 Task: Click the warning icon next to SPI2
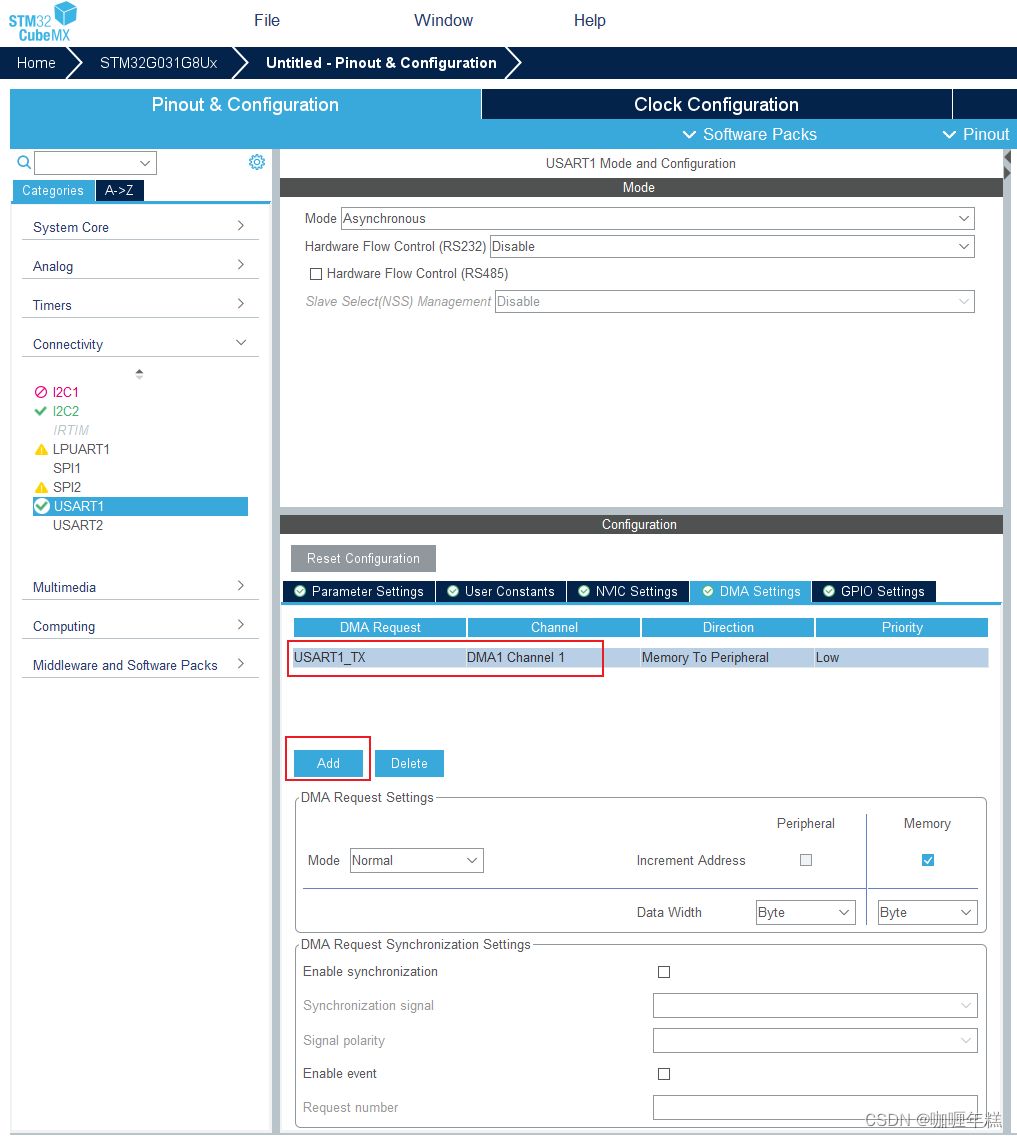41,487
